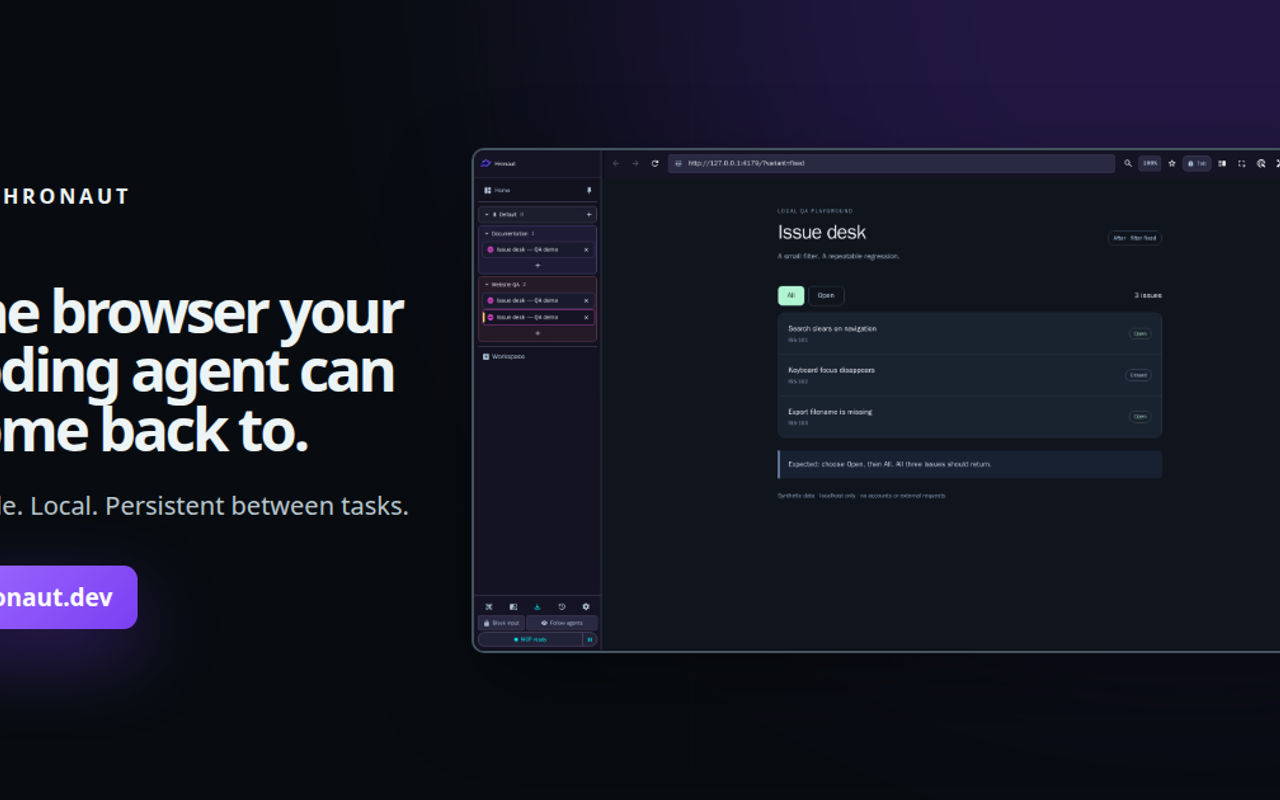Close the first Website QA Issue desk tab
Viewport: 1280px width, 800px height.
(x=586, y=300)
